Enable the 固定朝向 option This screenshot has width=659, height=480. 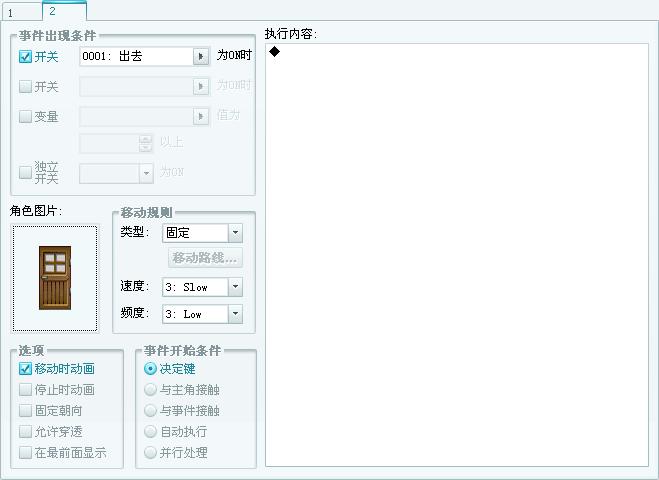pos(25,411)
